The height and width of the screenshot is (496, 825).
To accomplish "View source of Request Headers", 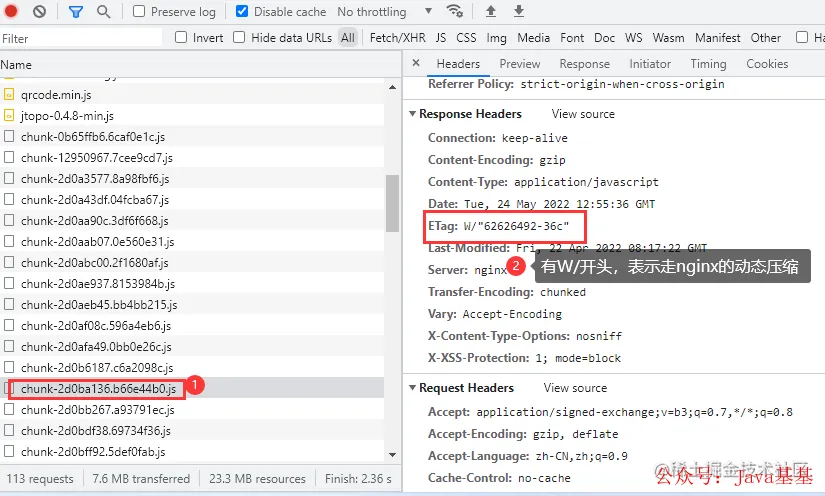I will (x=575, y=388).
